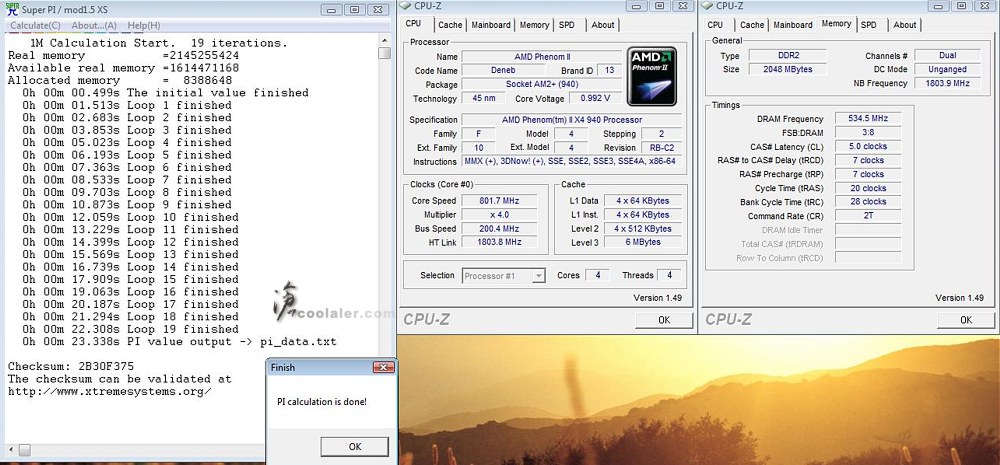Click the Specification field 'AMD Phenom(tm) II X4 940 Processor'
This screenshot has width=1000, height=465.
point(571,120)
